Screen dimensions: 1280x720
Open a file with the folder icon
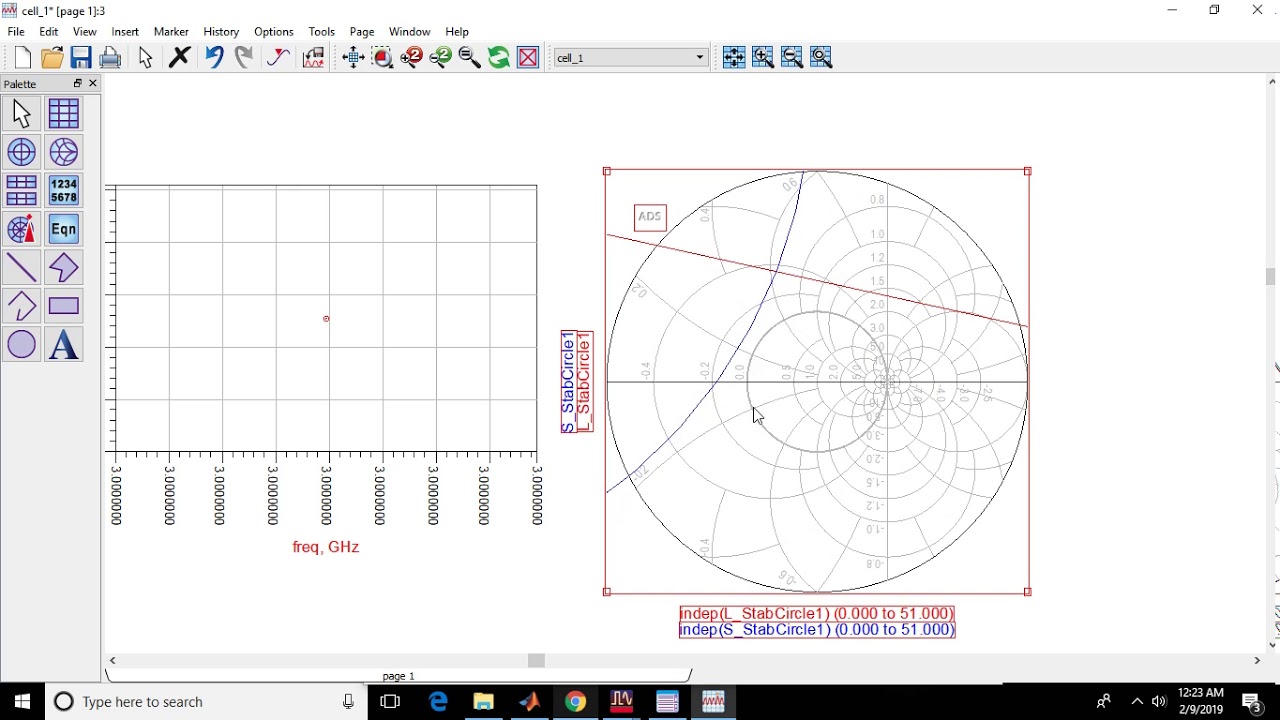(x=52, y=58)
